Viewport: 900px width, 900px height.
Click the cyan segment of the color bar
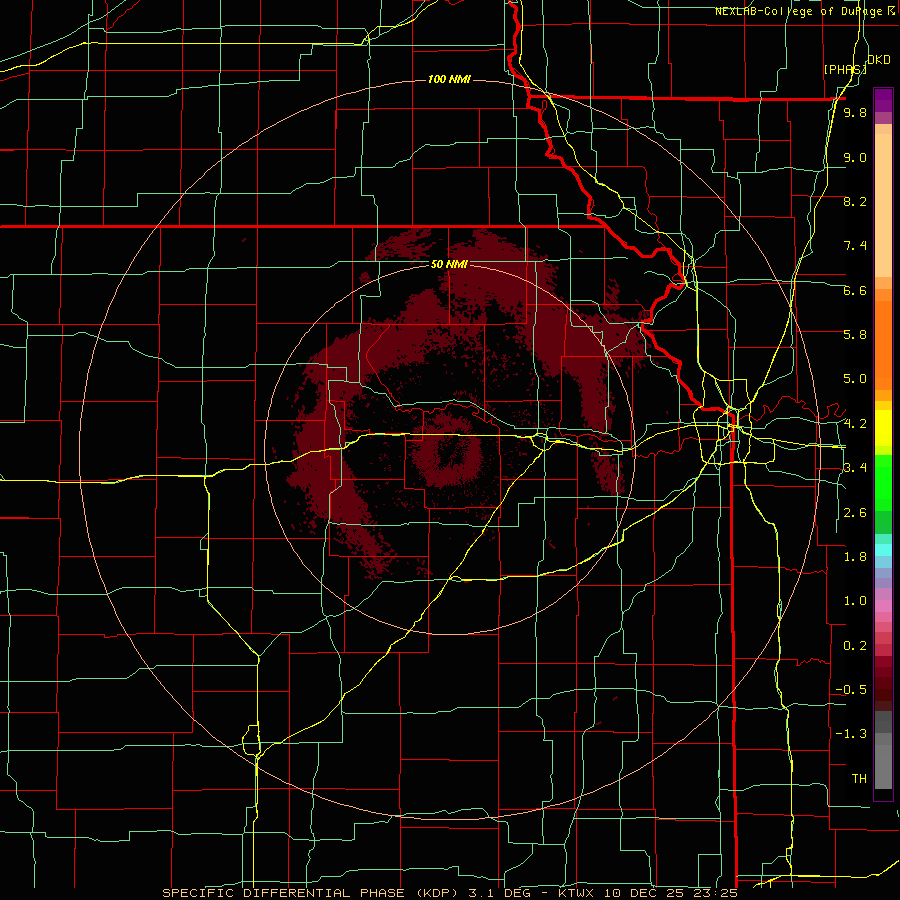point(883,549)
